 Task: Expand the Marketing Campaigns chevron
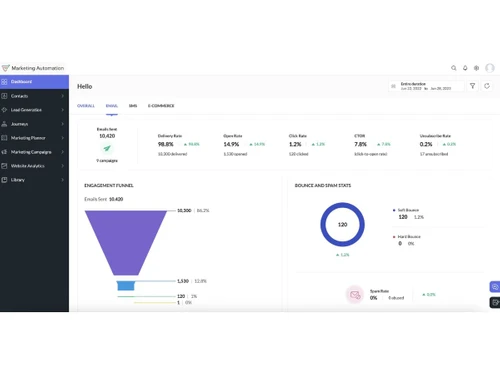click(x=62, y=152)
